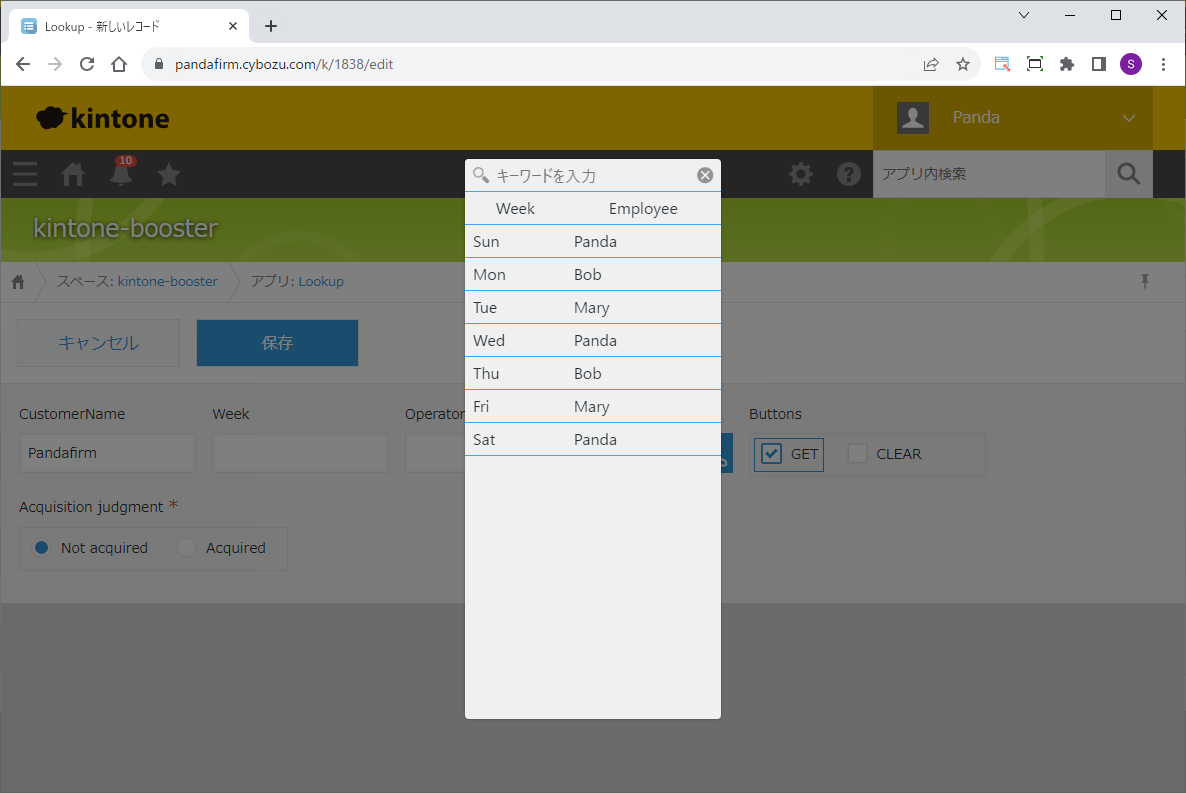This screenshot has height=793, width=1186.
Task: Expand the Panda user account dropdown
Action: pos(1129,118)
